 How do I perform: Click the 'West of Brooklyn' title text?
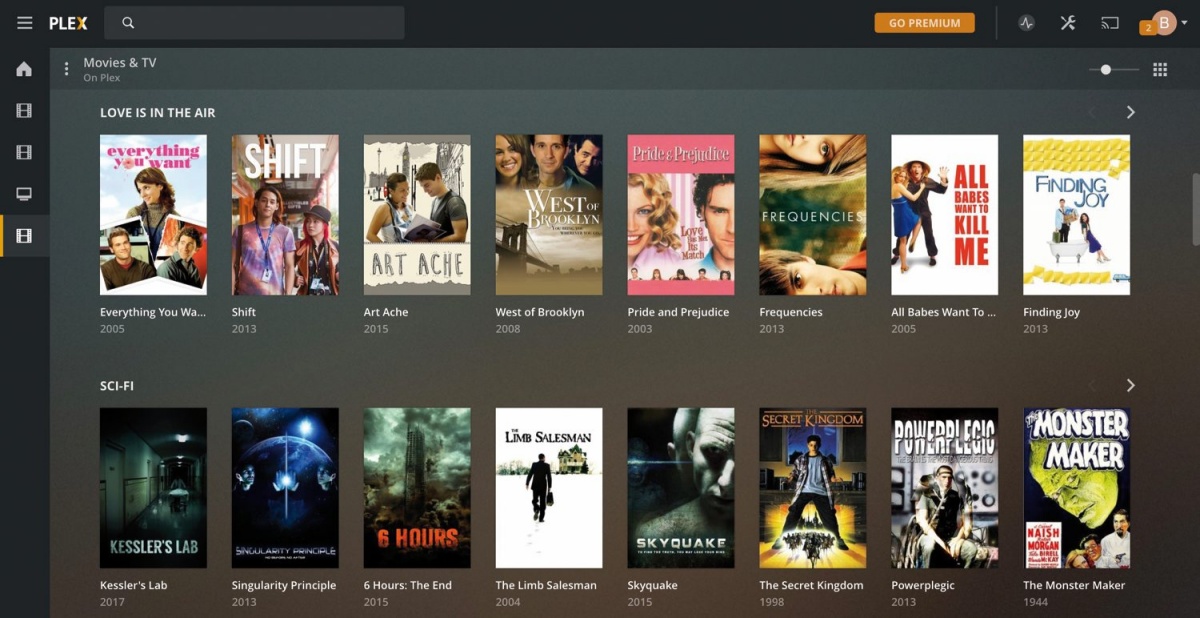tap(540, 312)
